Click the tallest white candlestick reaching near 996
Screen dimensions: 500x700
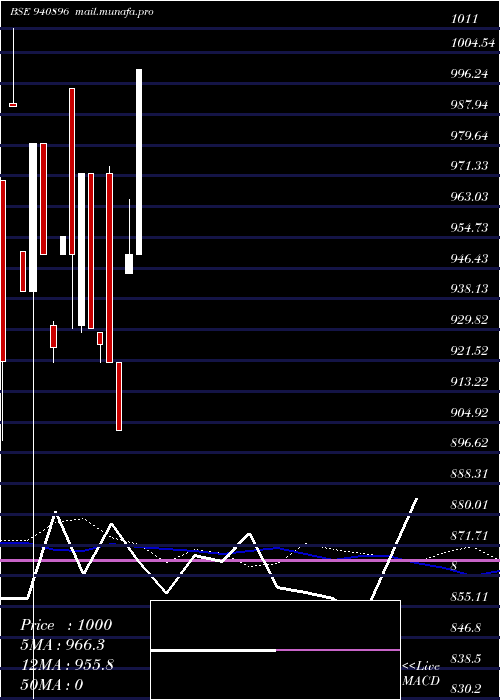pyautogui.click(x=139, y=162)
